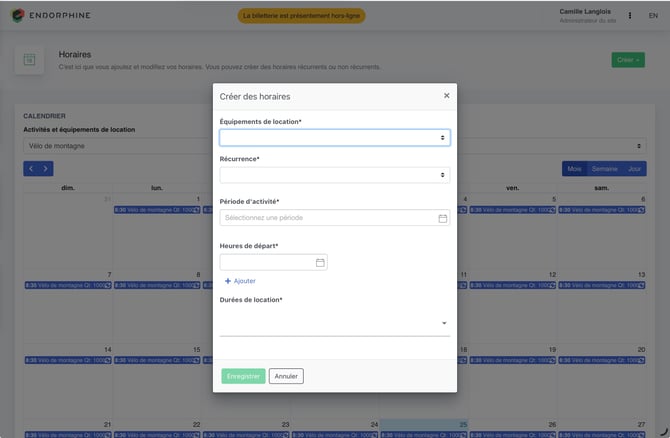Image resolution: width=670 pixels, height=438 pixels.
Task: Switch language to EN
Action: pyautogui.click(x=653, y=15)
